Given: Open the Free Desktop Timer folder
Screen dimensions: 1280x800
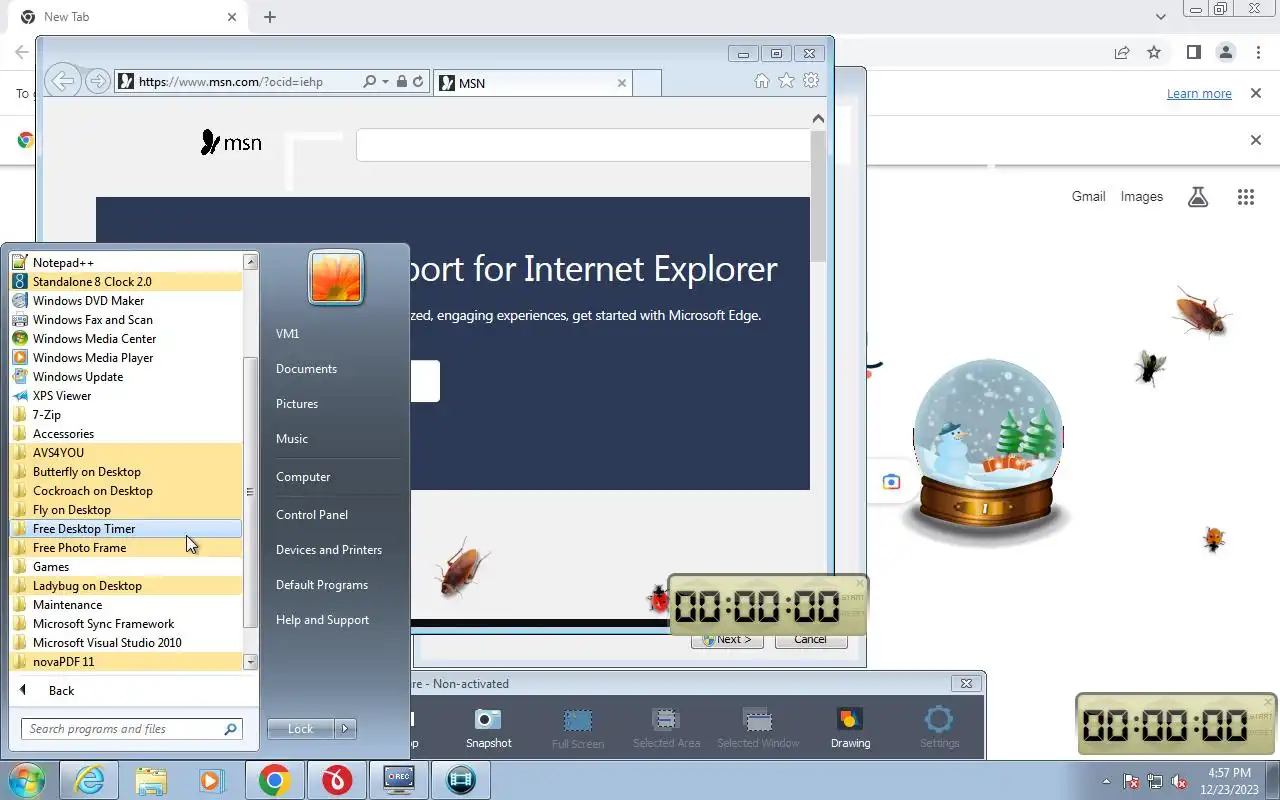Looking at the screenshot, I should [x=126, y=529].
